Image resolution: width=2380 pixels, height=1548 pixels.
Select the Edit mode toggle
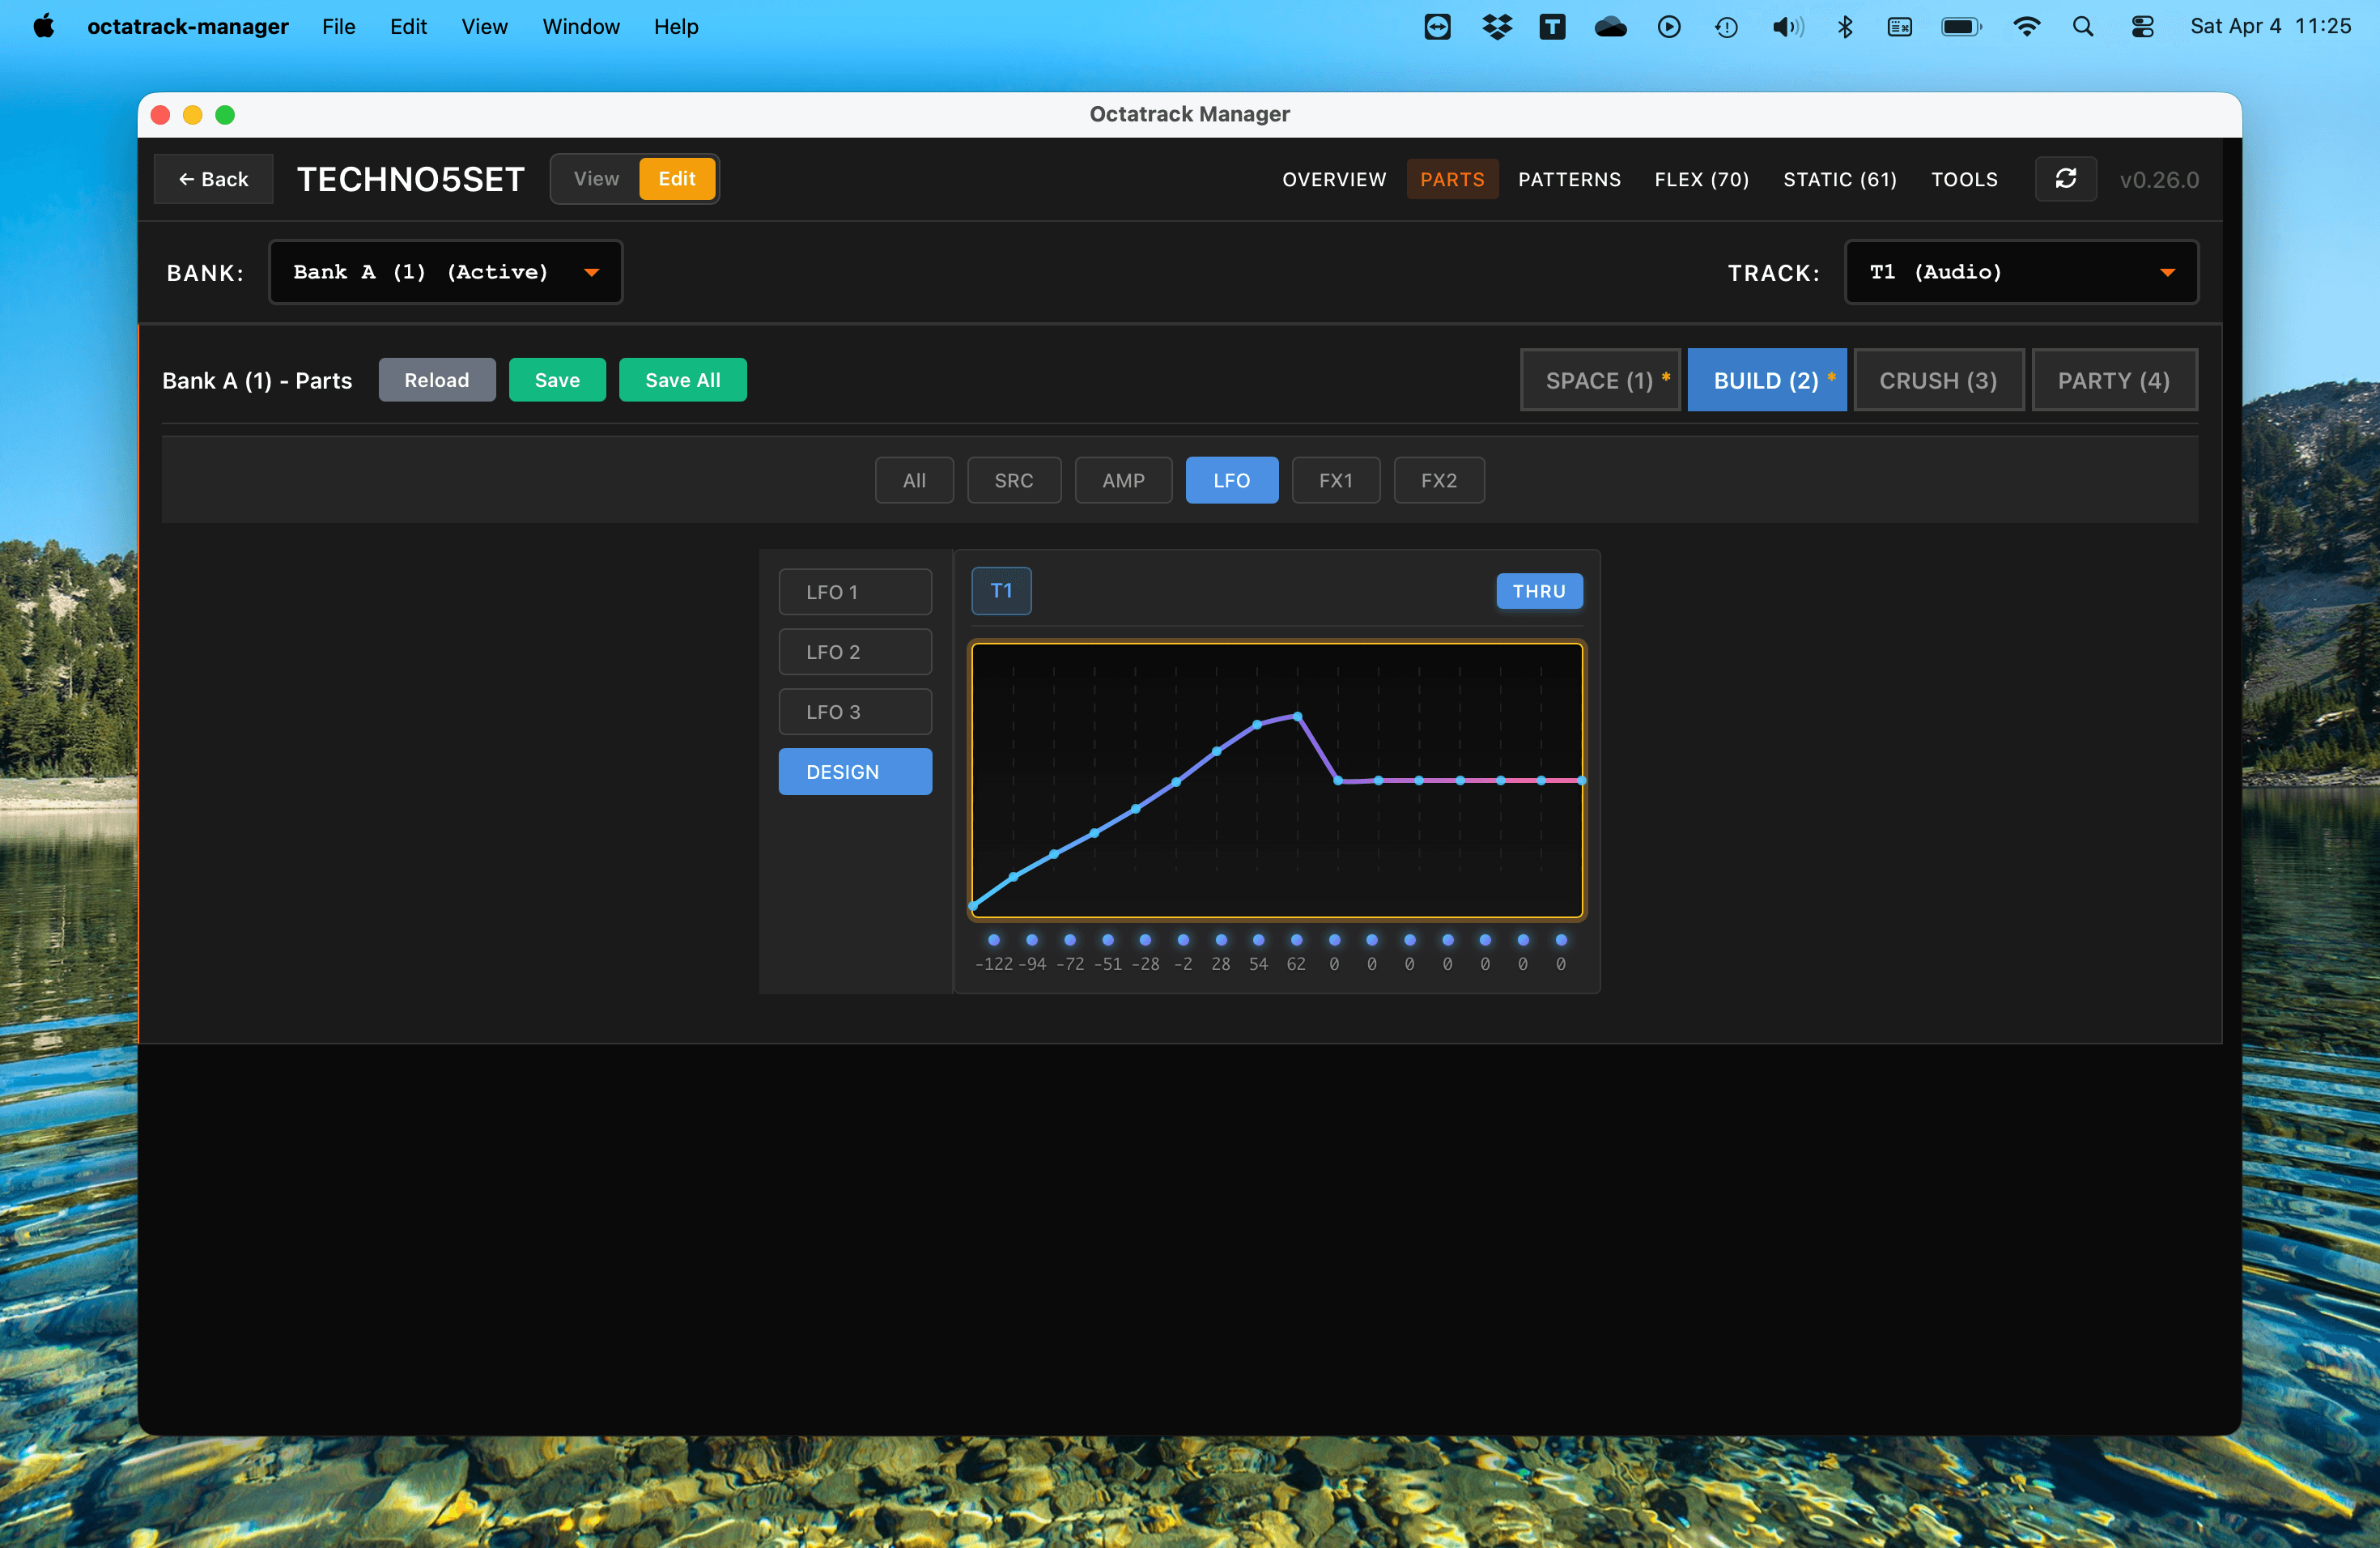[676, 179]
